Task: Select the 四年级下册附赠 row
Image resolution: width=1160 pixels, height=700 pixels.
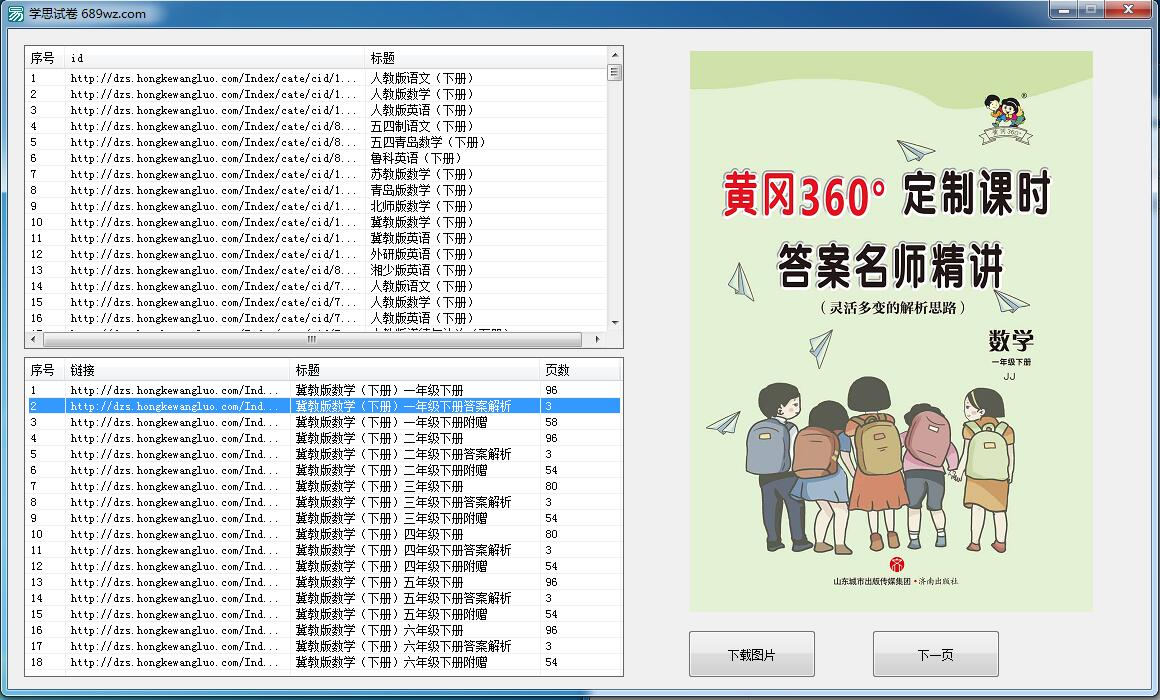Action: point(324,566)
